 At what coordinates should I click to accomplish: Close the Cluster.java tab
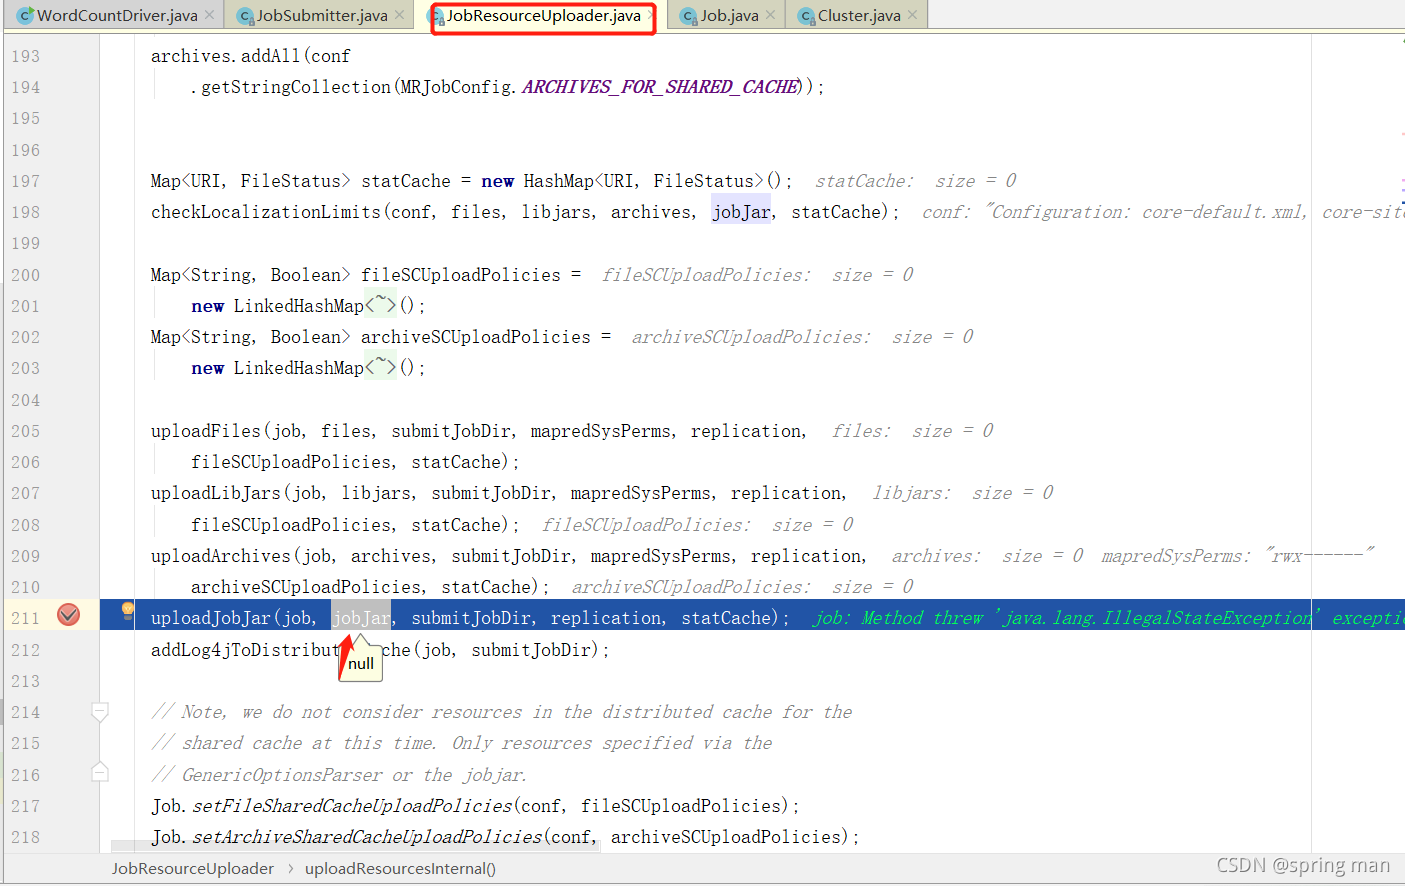click(x=912, y=15)
